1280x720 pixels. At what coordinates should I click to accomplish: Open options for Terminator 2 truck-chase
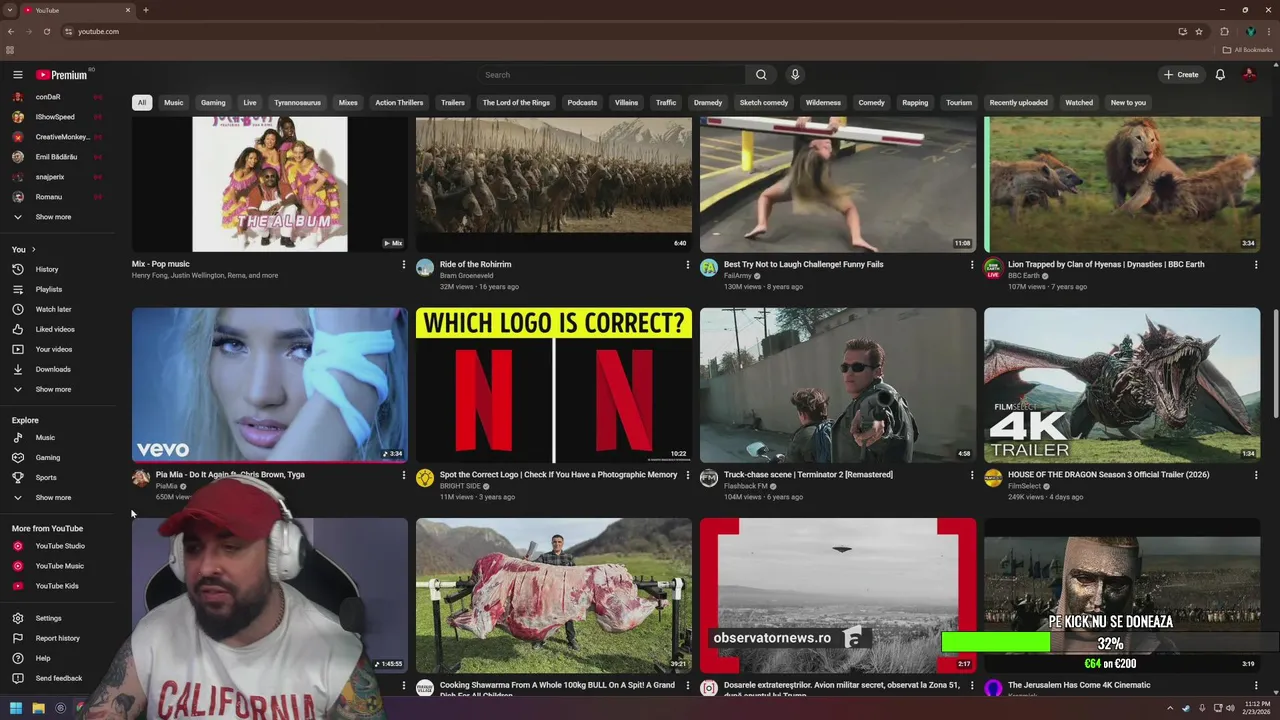point(971,475)
